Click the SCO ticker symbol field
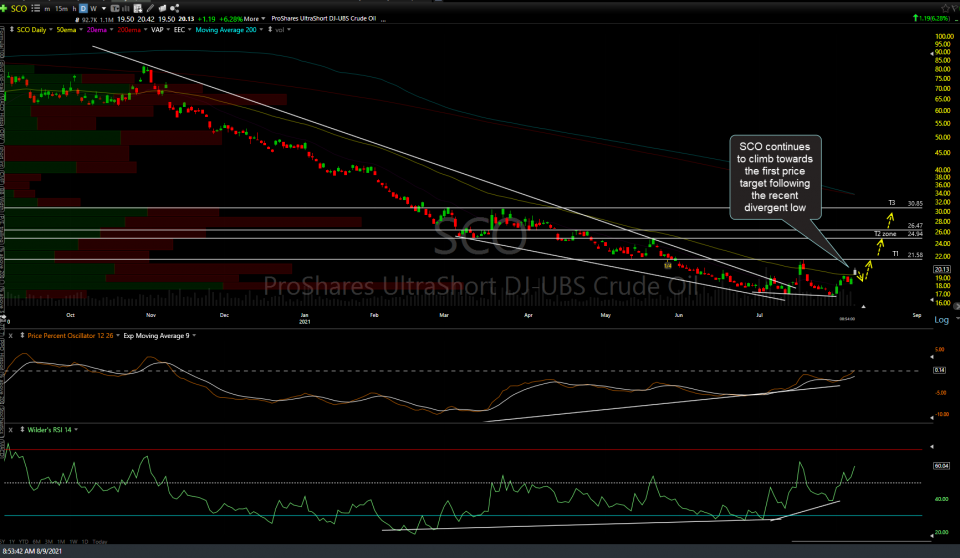The width and height of the screenshot is (960, 558). point(19,9)
